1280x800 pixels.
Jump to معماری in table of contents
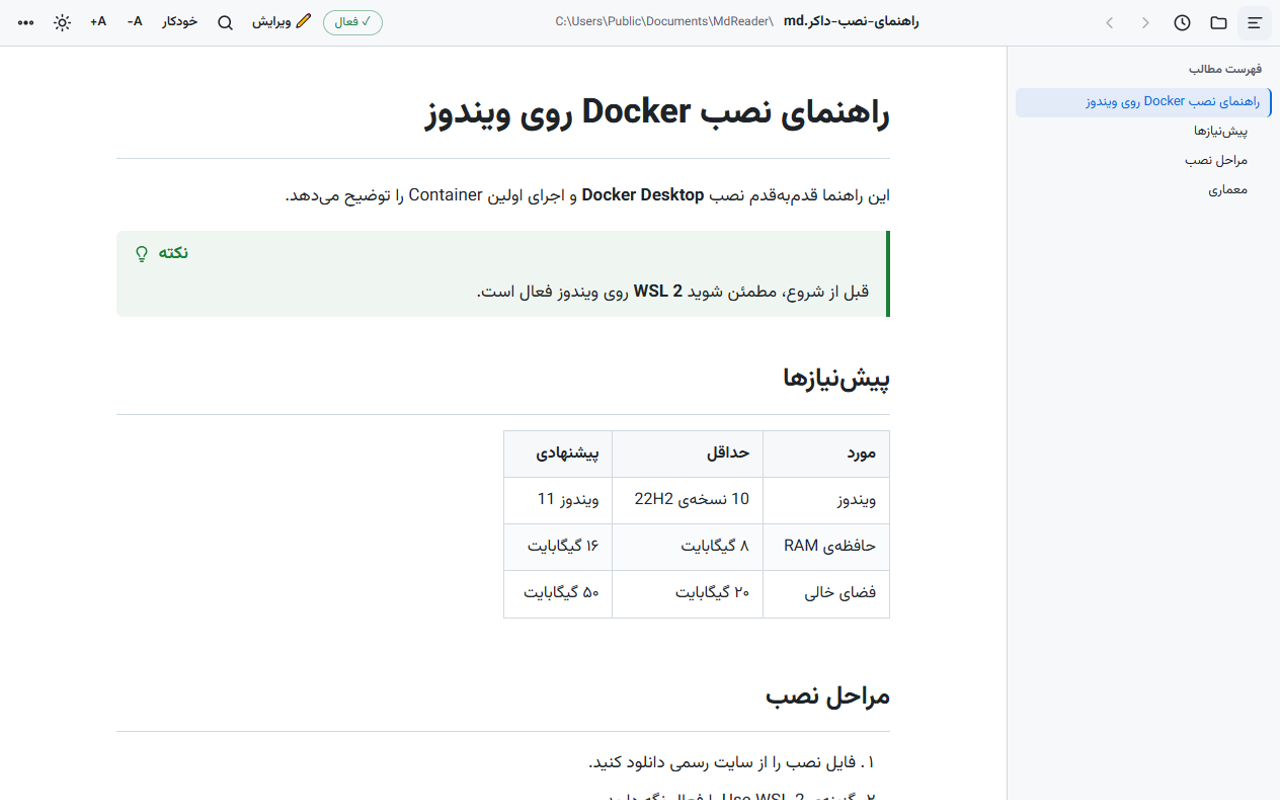pyautogui.click(x=1228, y=189)
